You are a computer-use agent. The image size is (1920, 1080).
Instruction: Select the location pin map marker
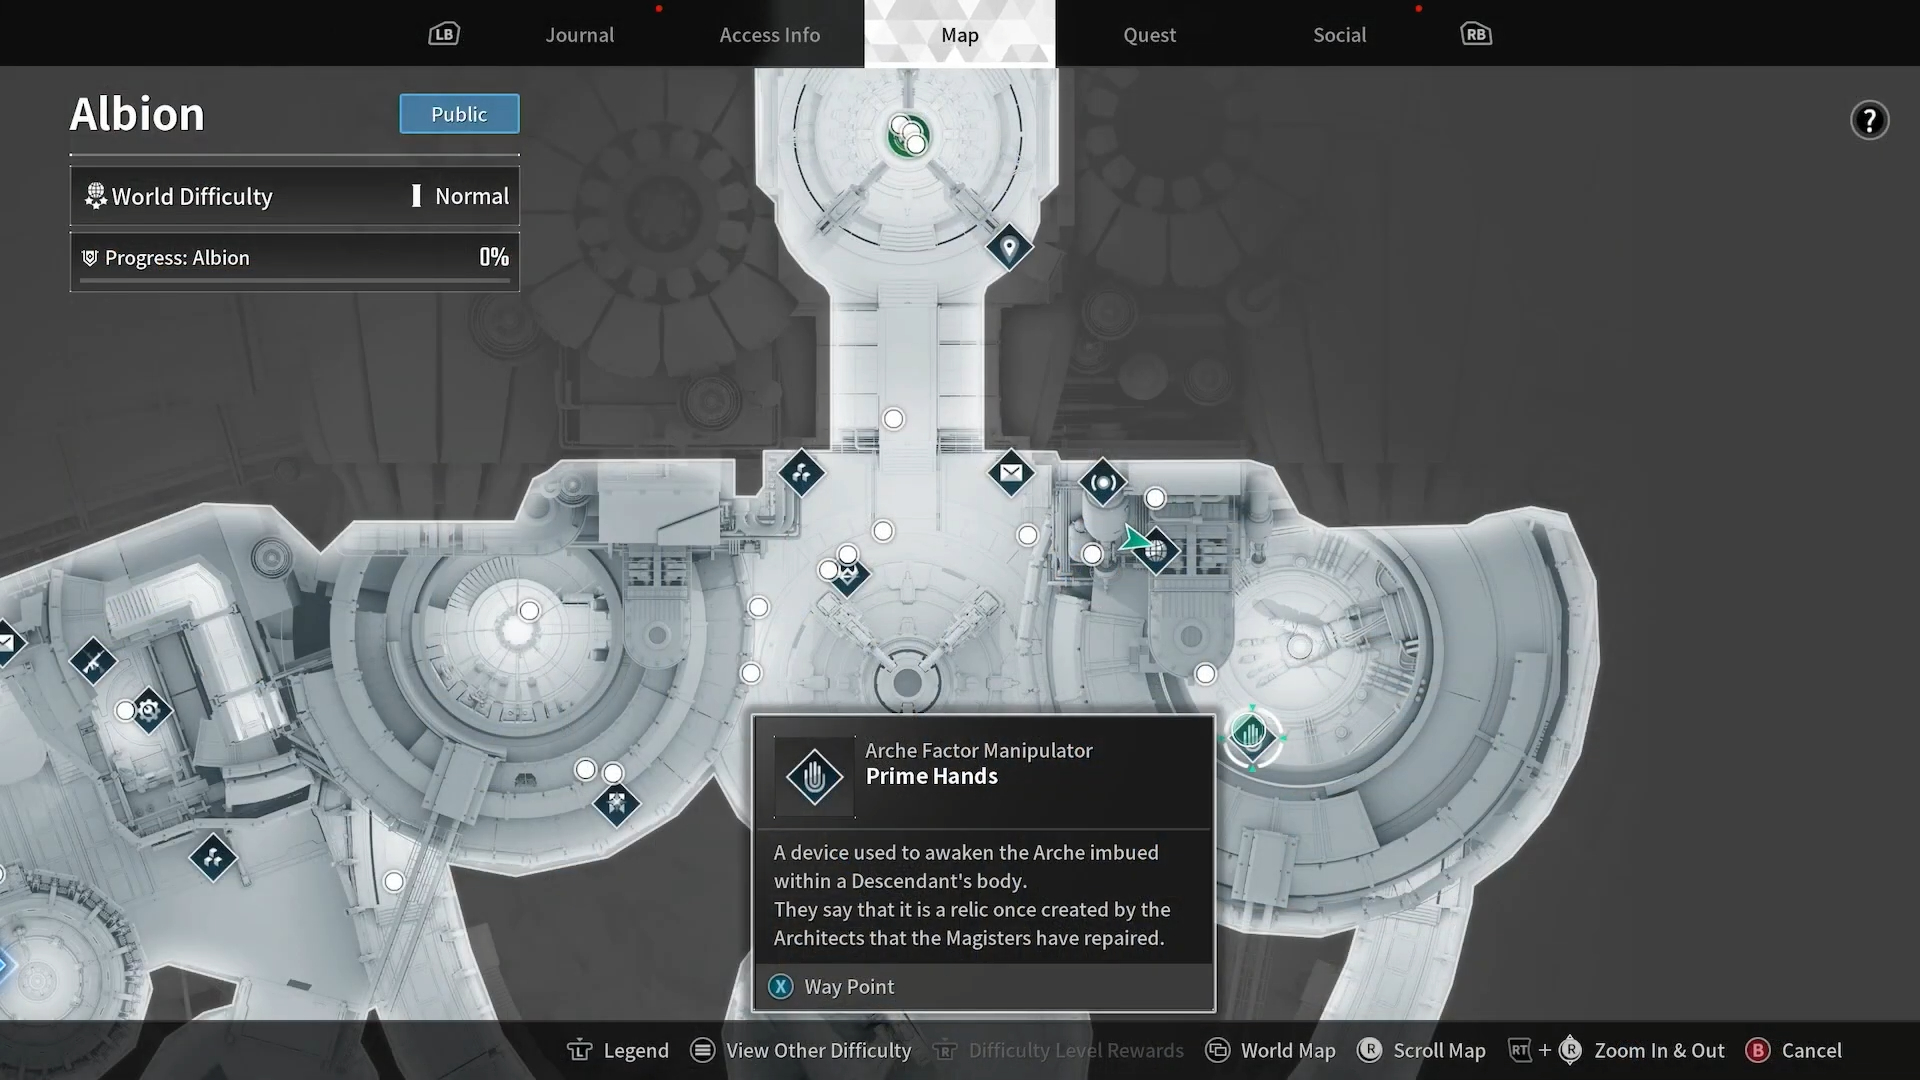click(x=1009, y=246)
